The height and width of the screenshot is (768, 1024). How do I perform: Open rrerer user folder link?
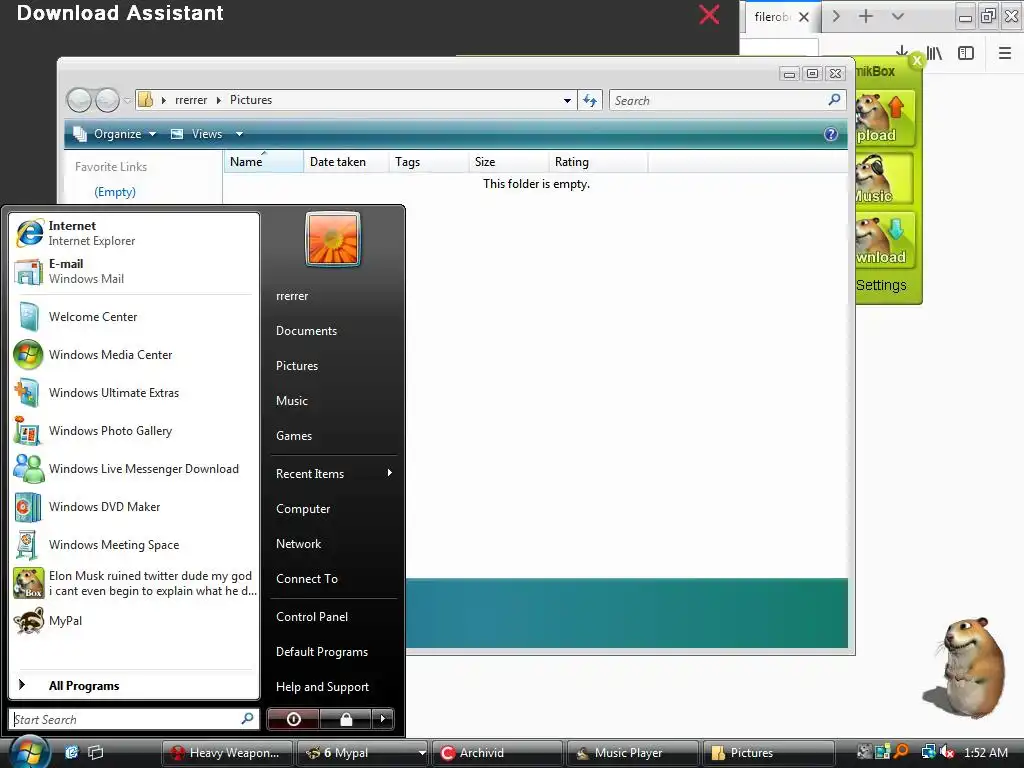(x=332, y=296)
